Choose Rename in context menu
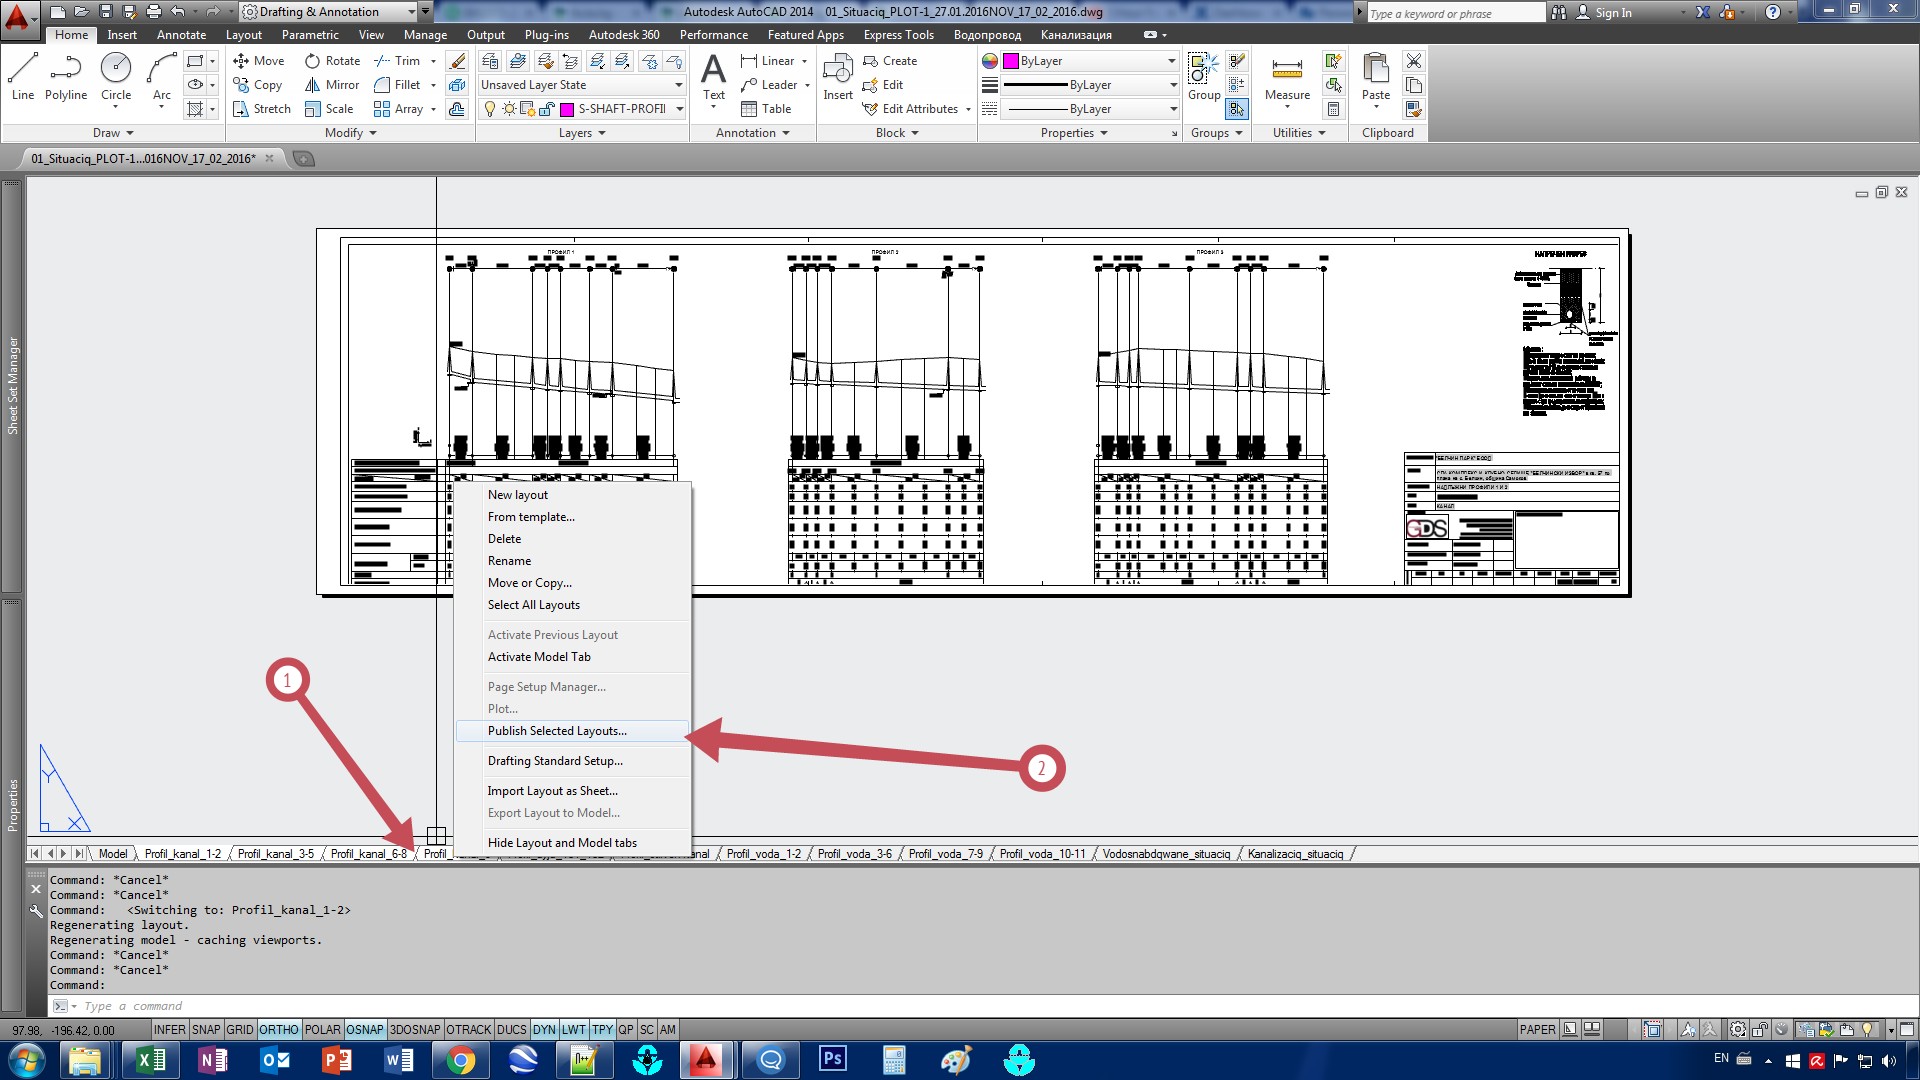 [572, 561]
